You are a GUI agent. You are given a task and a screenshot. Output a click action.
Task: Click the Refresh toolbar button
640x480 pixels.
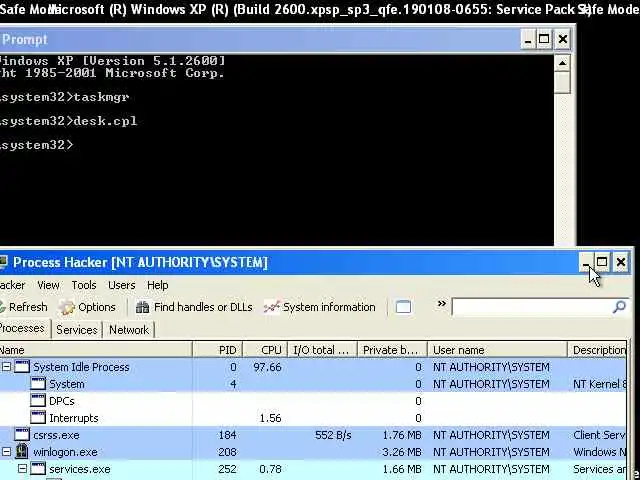coord(23,307)
